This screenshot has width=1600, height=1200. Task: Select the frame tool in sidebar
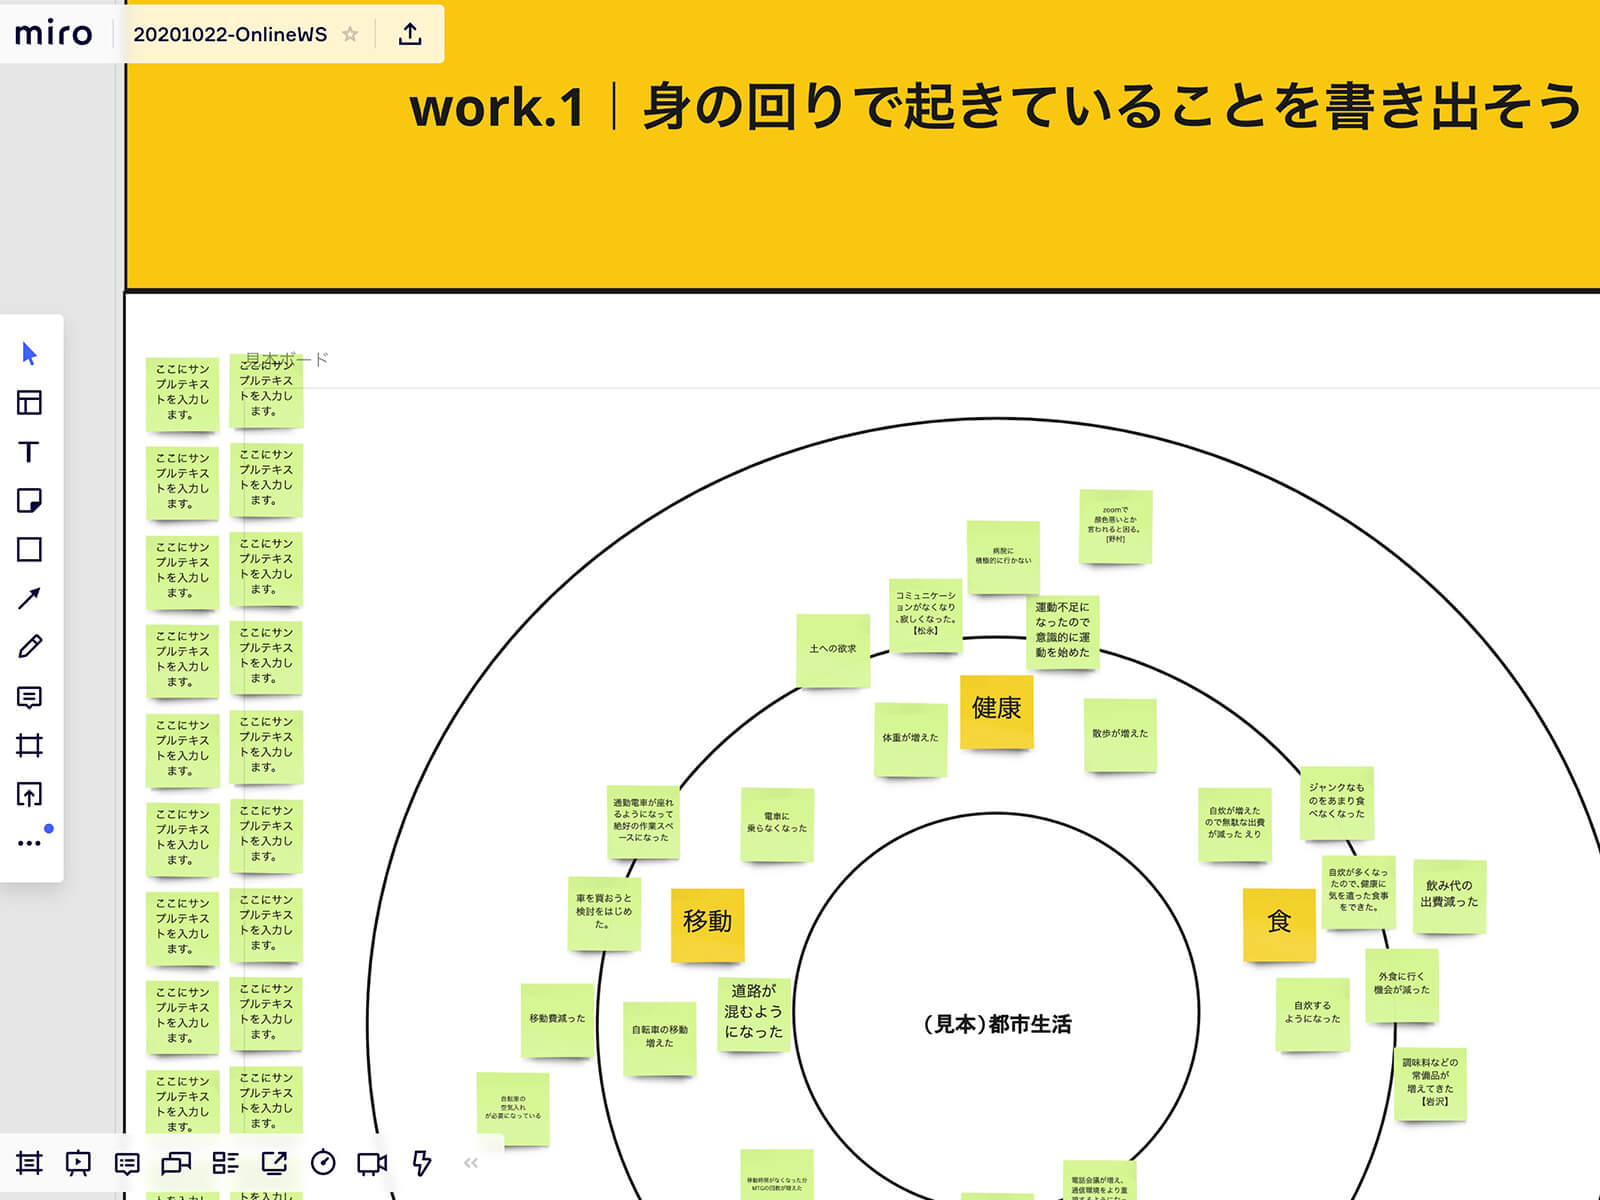29,745
